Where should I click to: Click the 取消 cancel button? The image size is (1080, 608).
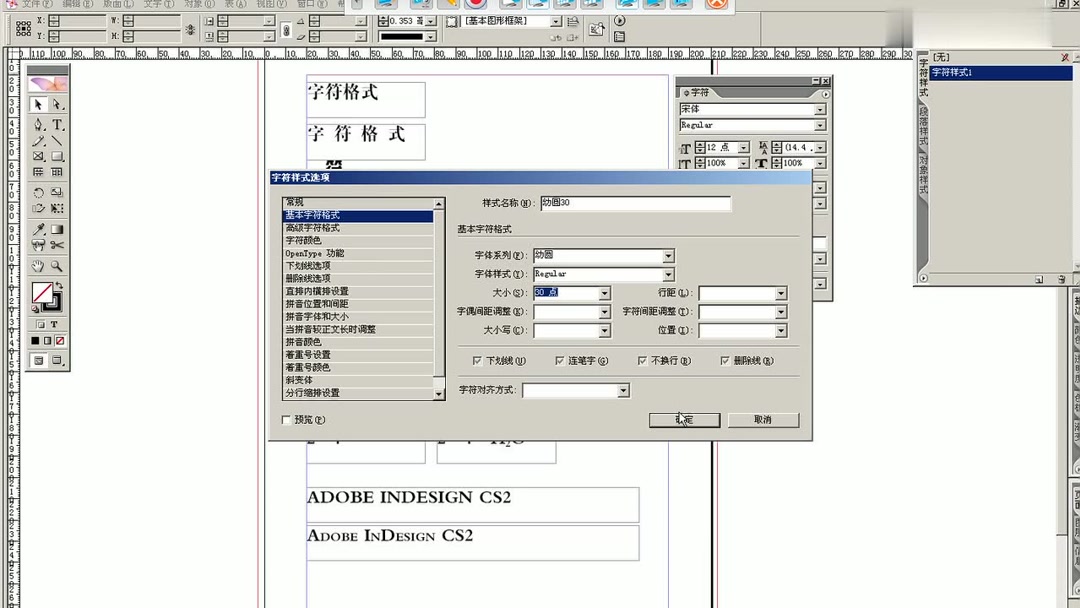tap(762, 420)
